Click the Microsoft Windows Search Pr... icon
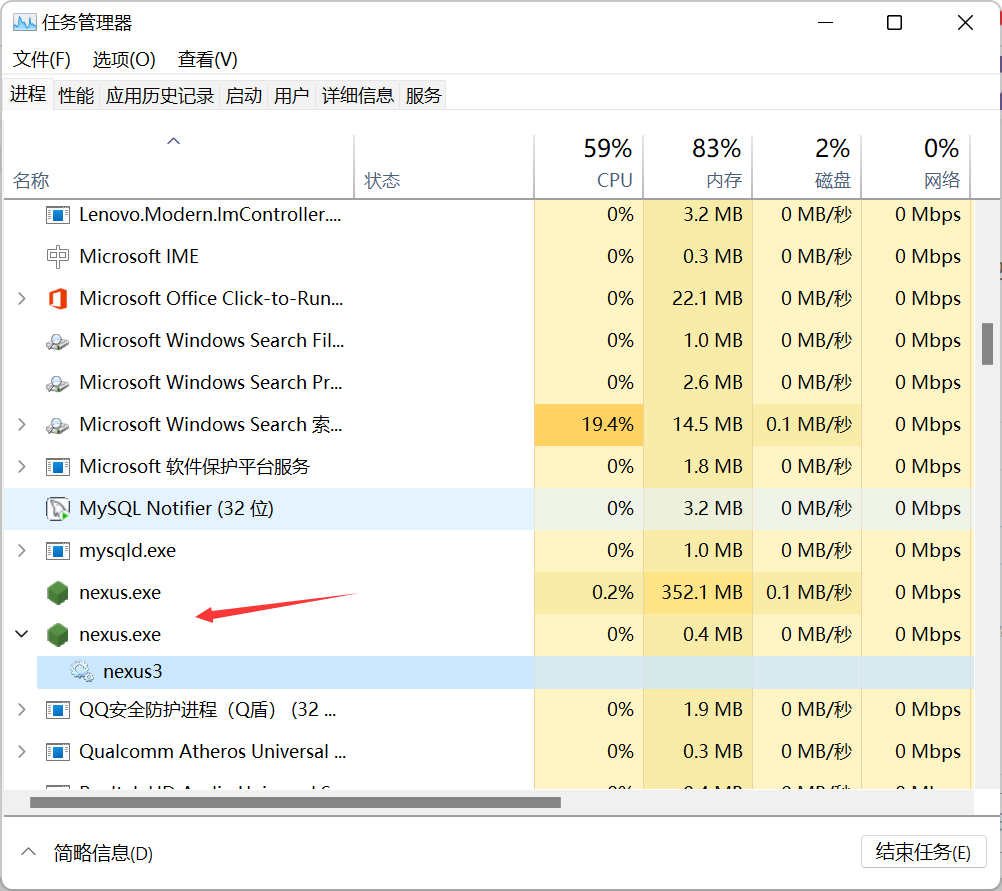 58,383
